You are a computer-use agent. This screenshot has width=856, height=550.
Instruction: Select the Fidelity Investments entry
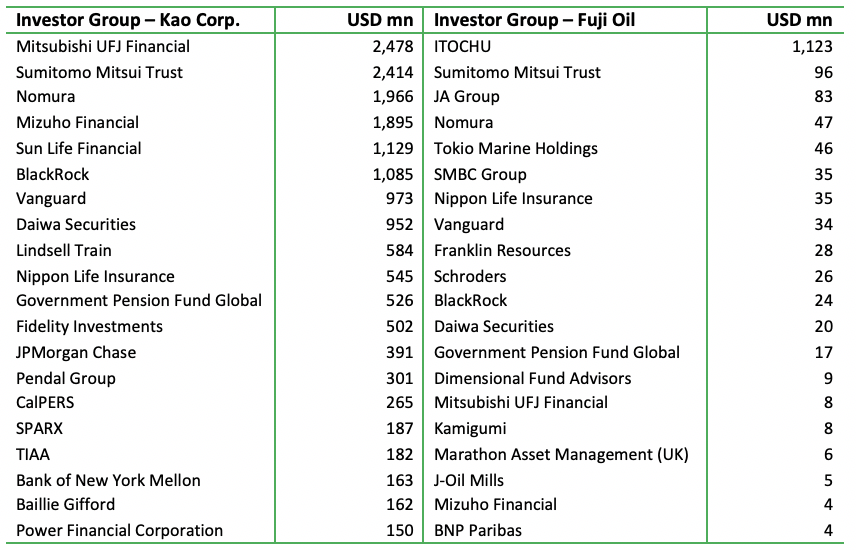pyautogui.click(x=89, y=326)
